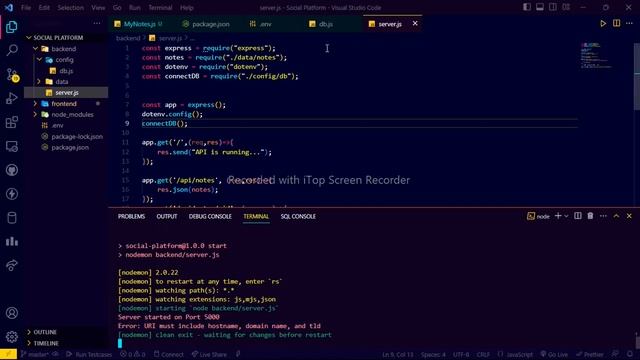Show the DEBUG CONSOLE tab
This screenshot has height=360, width=640.
click(x=210, y=216)
